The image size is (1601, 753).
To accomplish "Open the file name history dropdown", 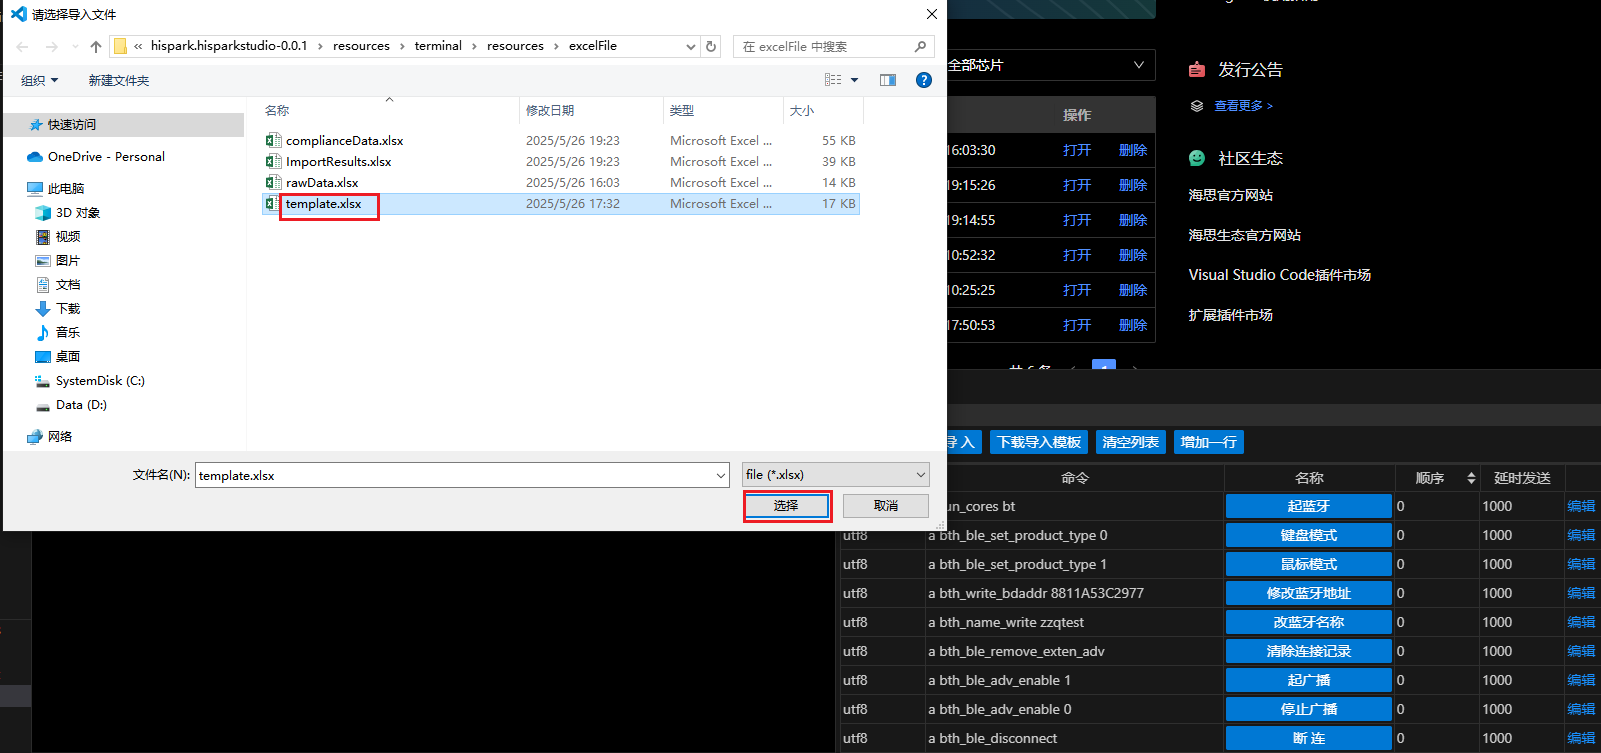I will (721, 476).
